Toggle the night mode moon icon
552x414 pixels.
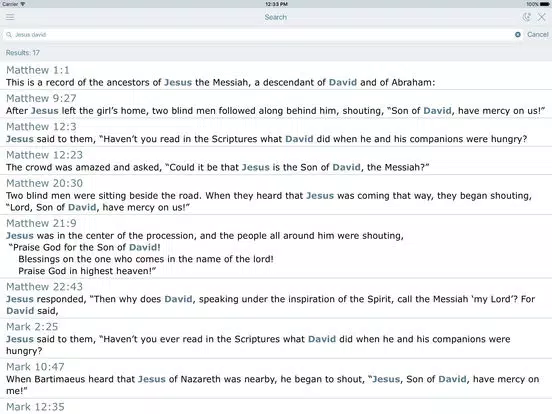[526, 17]
